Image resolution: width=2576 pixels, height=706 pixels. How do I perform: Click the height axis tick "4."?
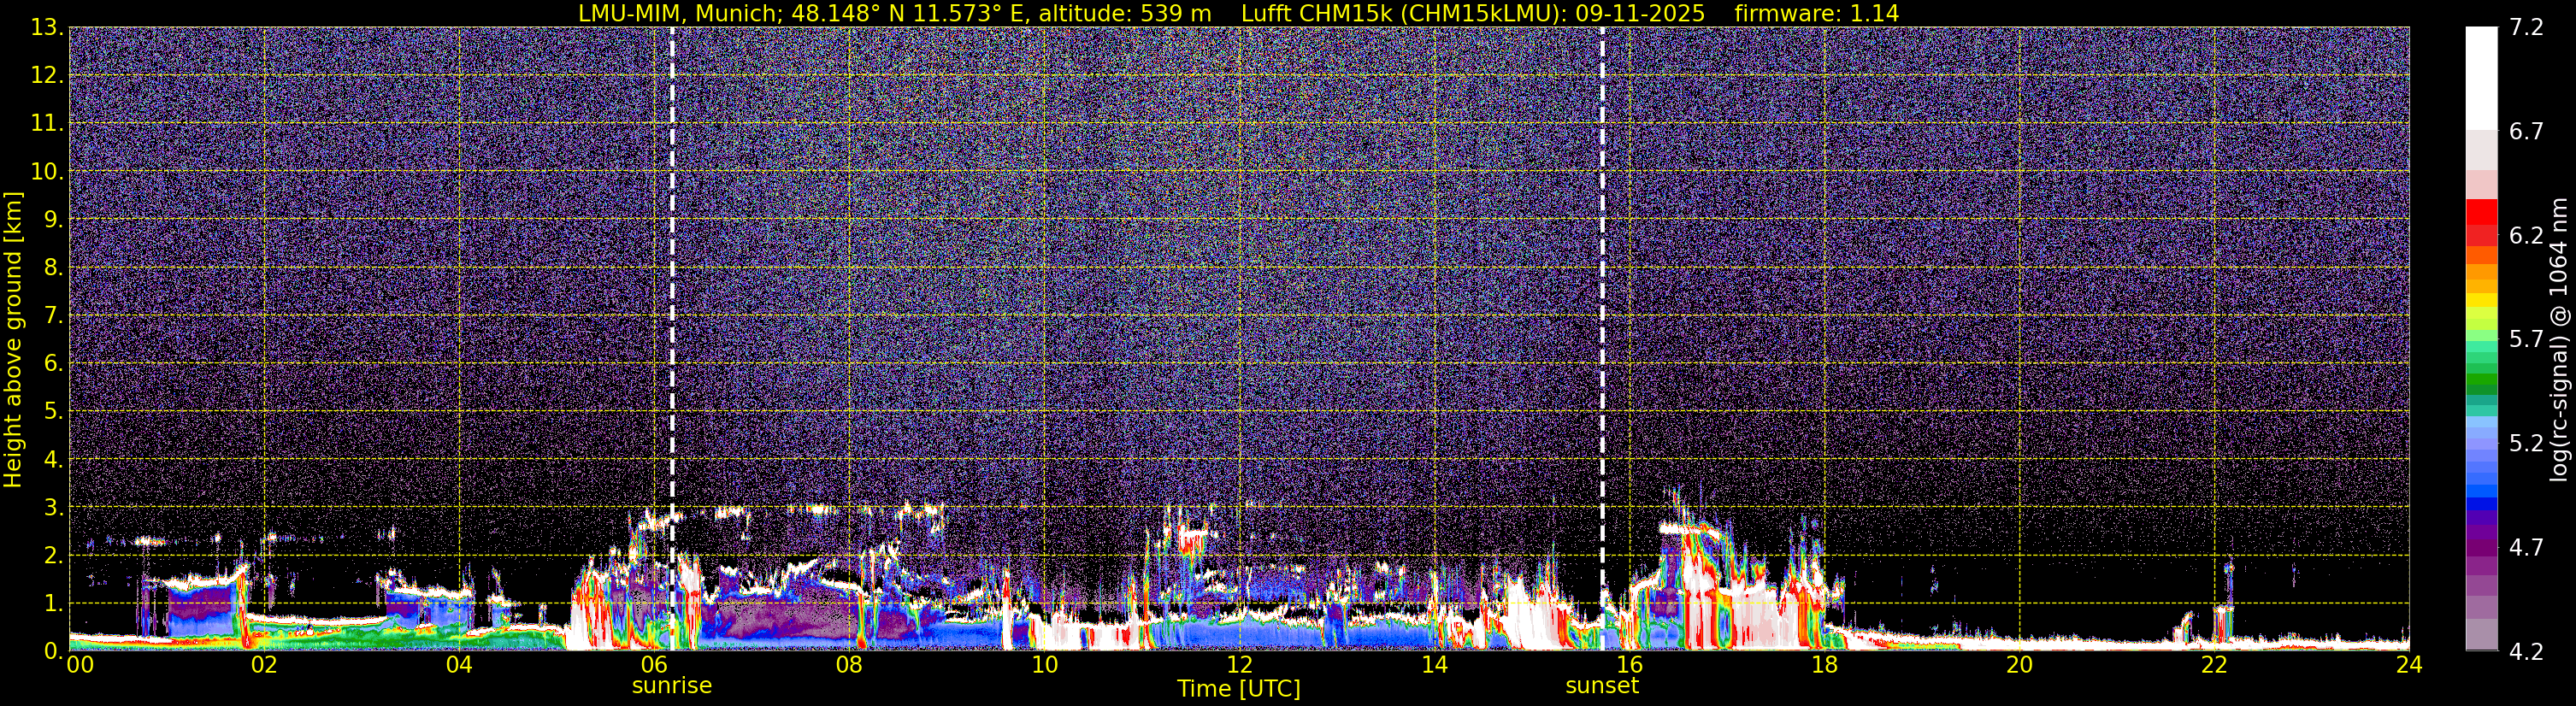tap(53, 460)
